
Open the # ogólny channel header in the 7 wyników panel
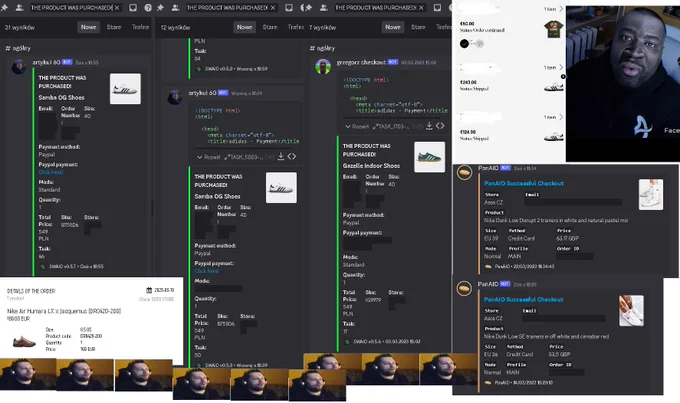pos(322,48)
